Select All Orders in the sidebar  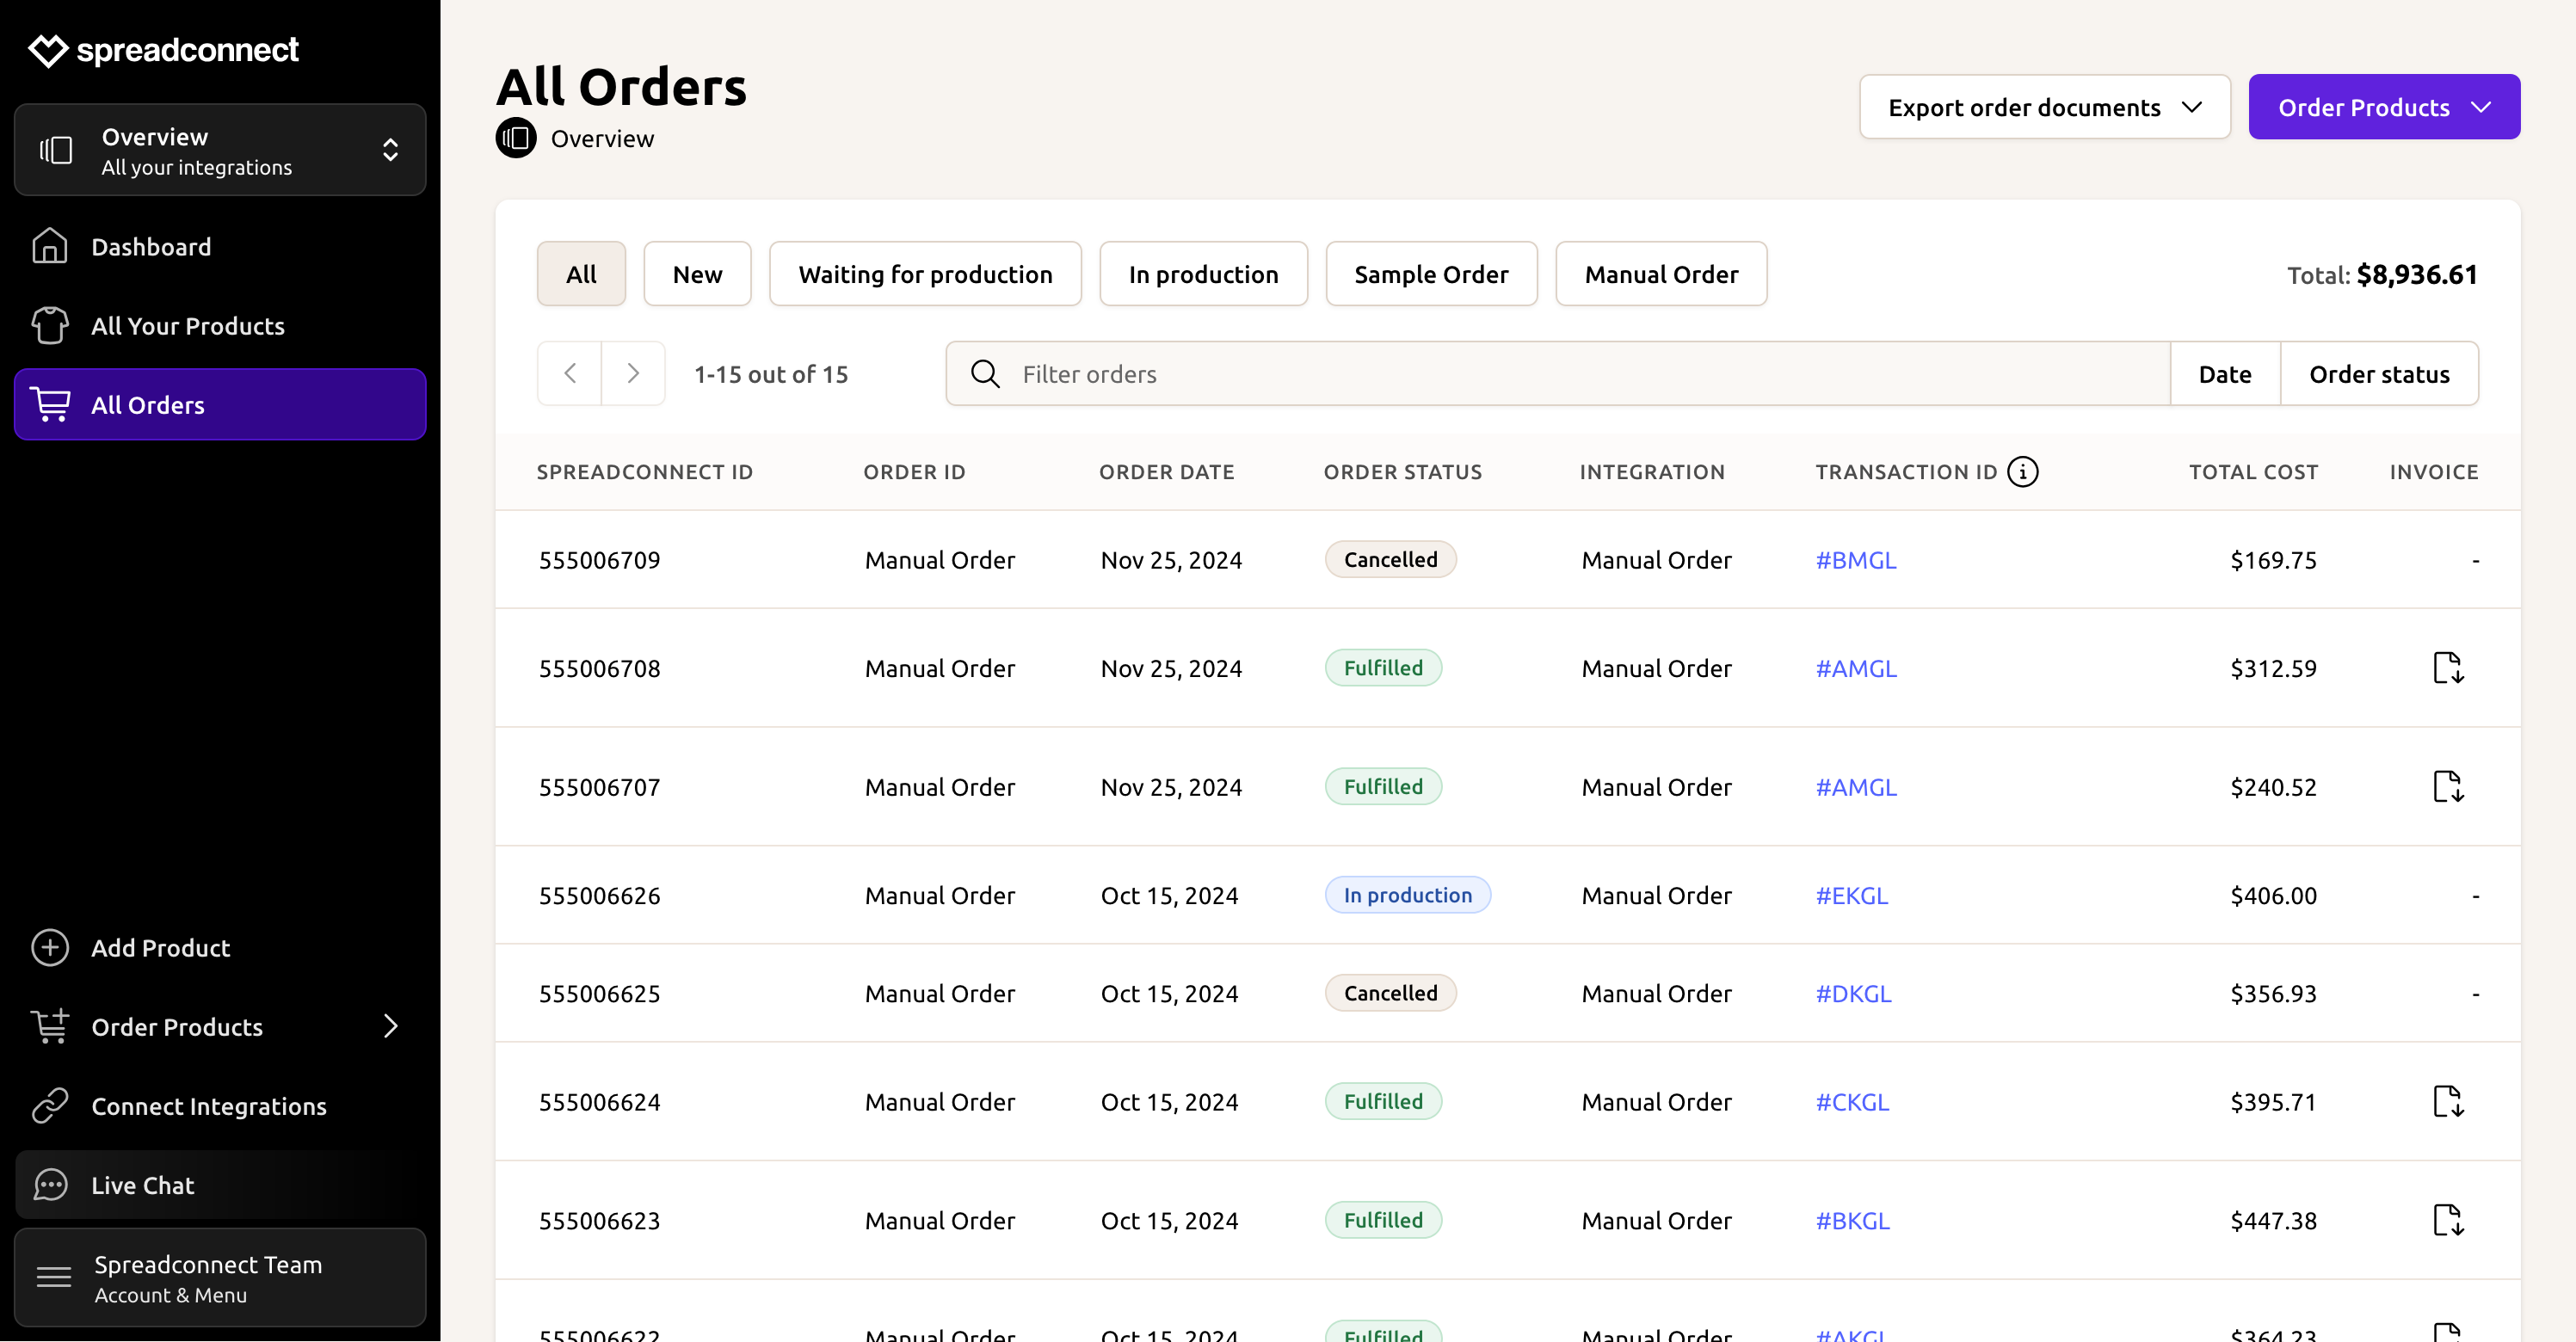220,404
